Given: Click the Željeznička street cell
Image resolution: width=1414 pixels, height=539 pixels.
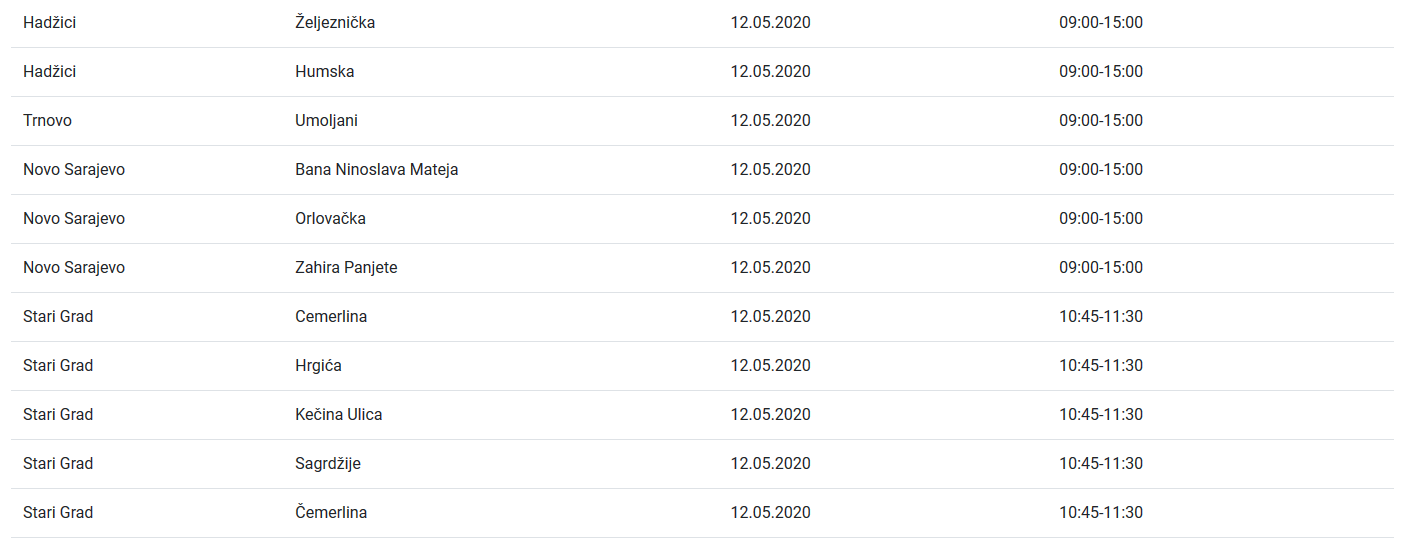Looking at the screenshot, I should point(335,22).
